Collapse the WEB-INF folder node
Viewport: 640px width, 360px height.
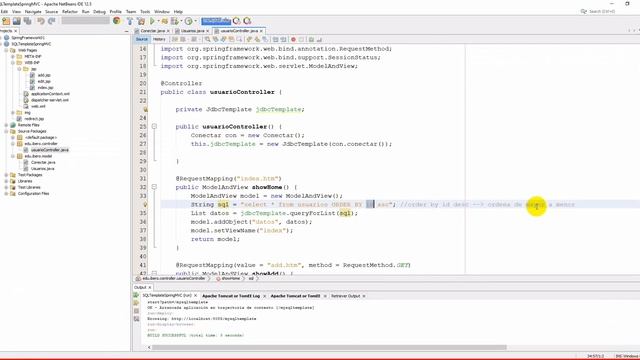(13, 62)
